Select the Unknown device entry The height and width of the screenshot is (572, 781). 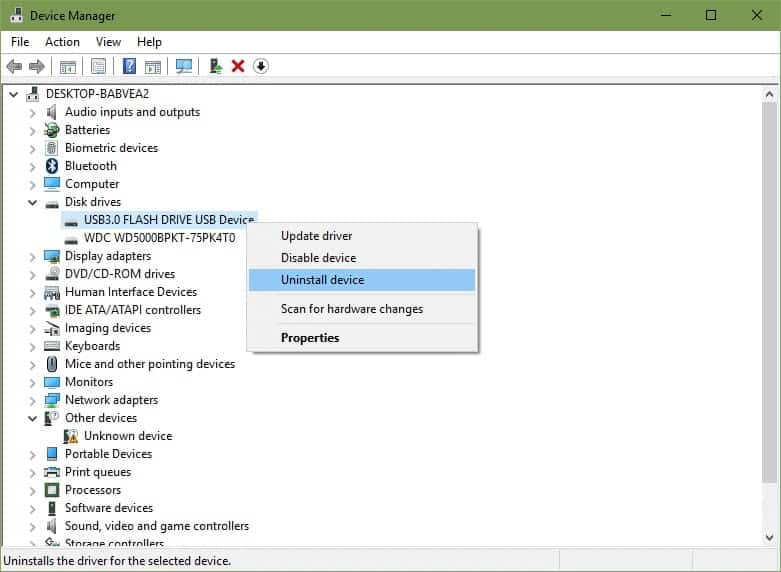click(128, 436)
